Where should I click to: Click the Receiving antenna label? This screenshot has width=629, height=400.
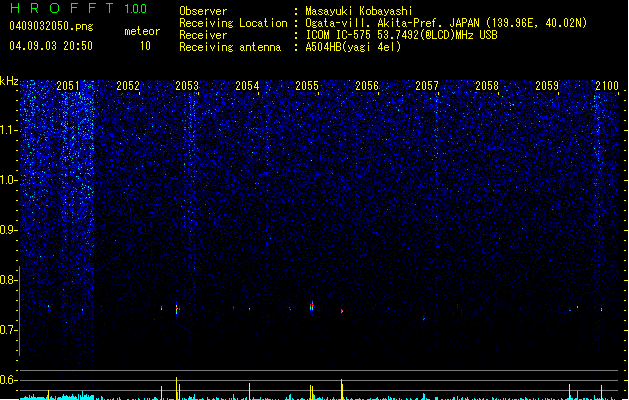(230, 47)
